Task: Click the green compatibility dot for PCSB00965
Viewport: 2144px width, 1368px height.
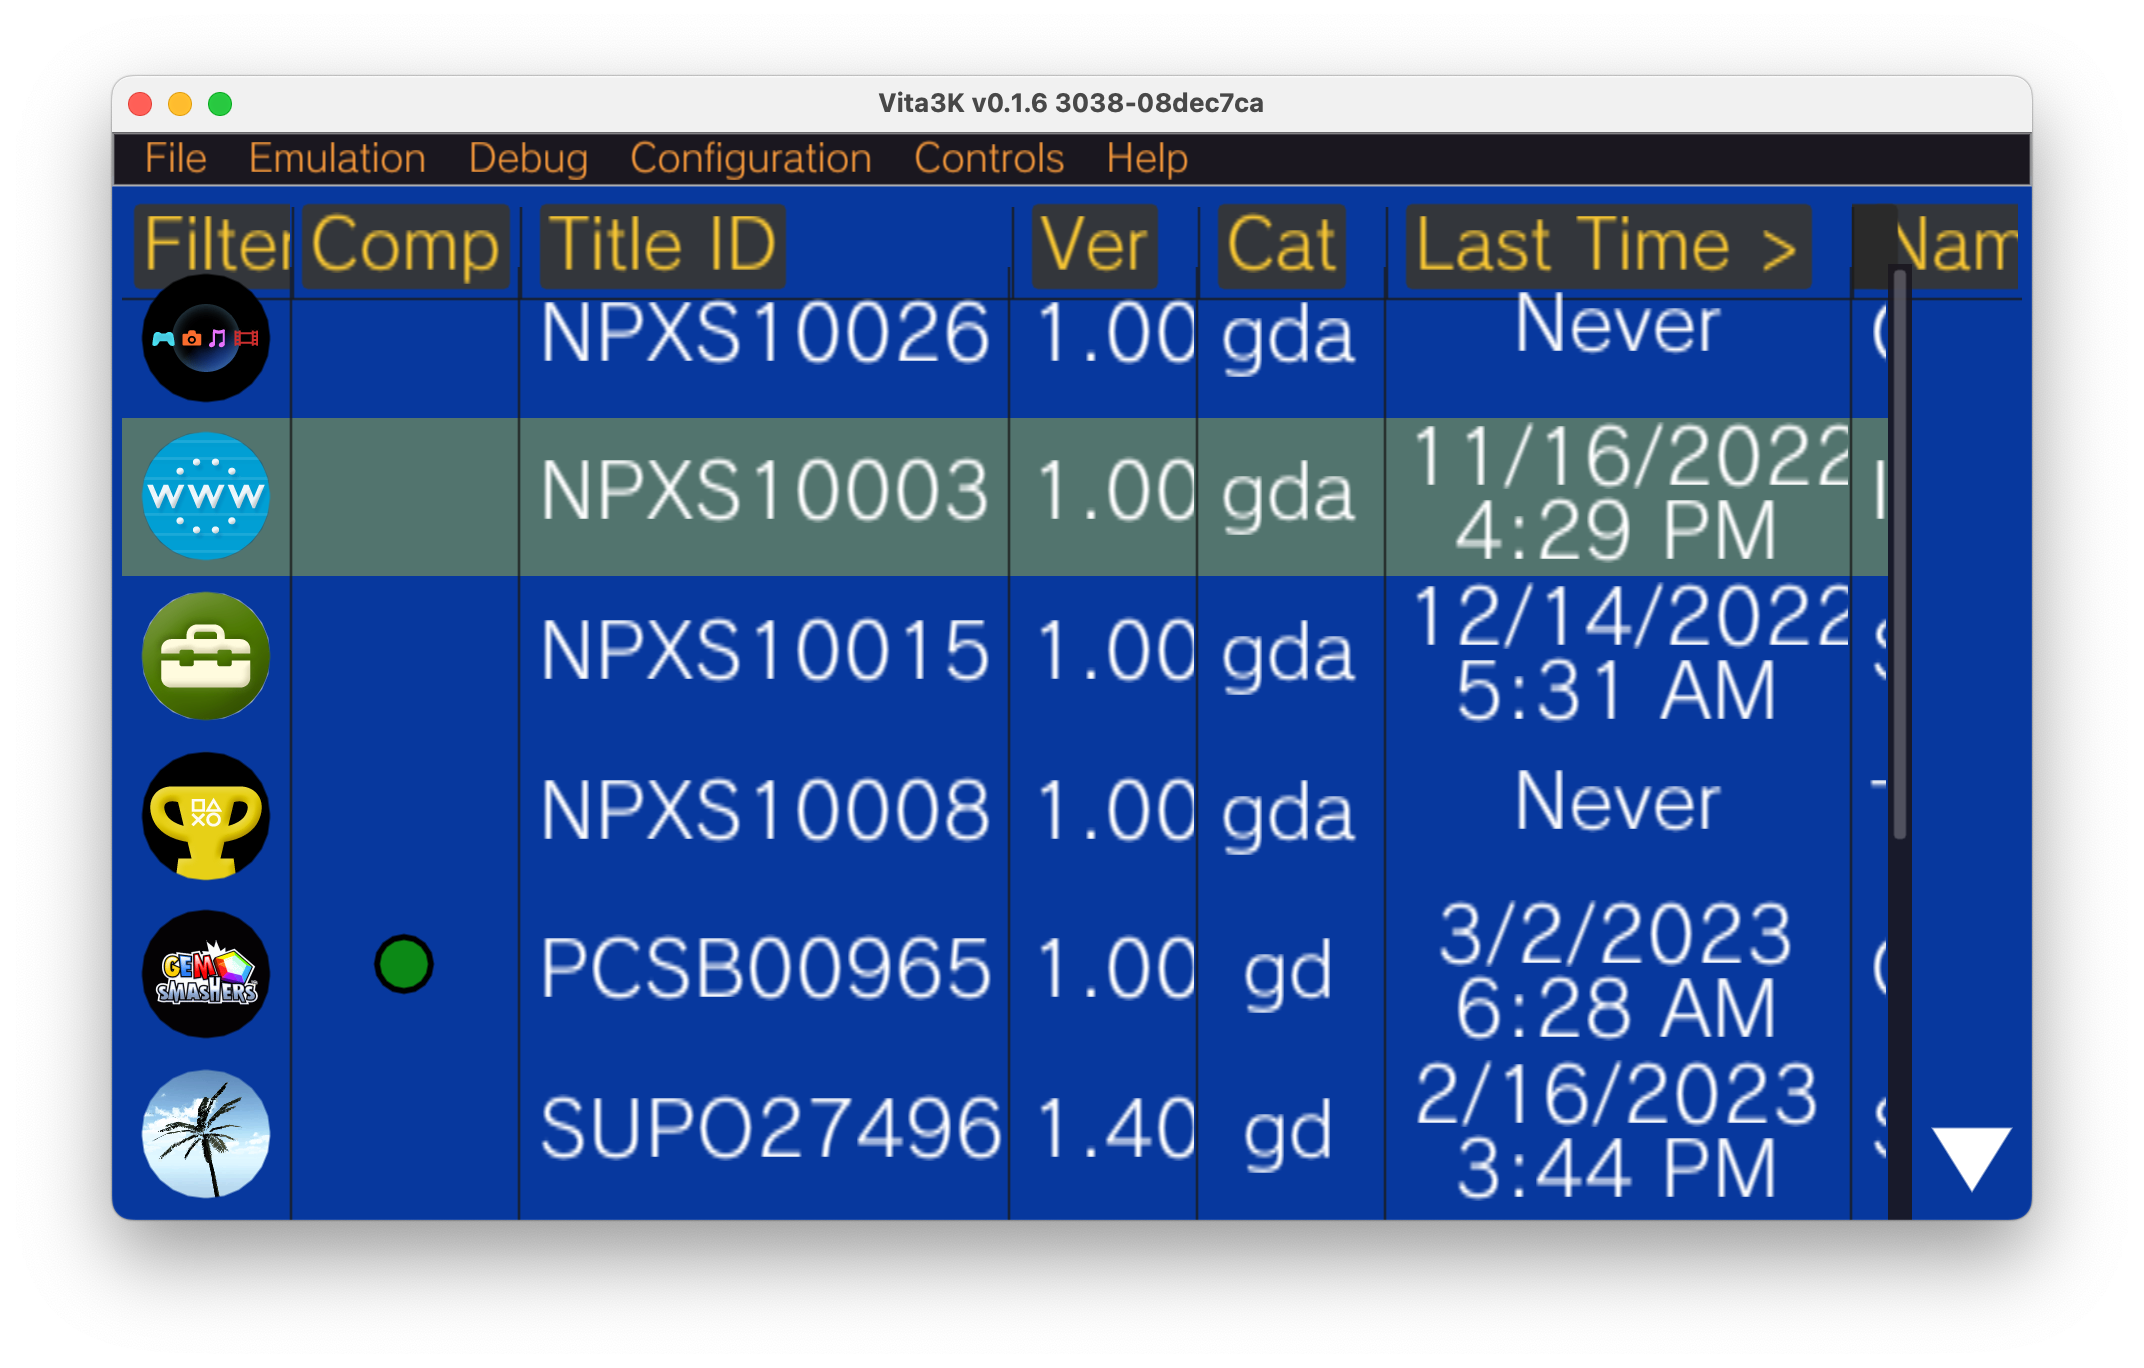Action: [404, 965]
